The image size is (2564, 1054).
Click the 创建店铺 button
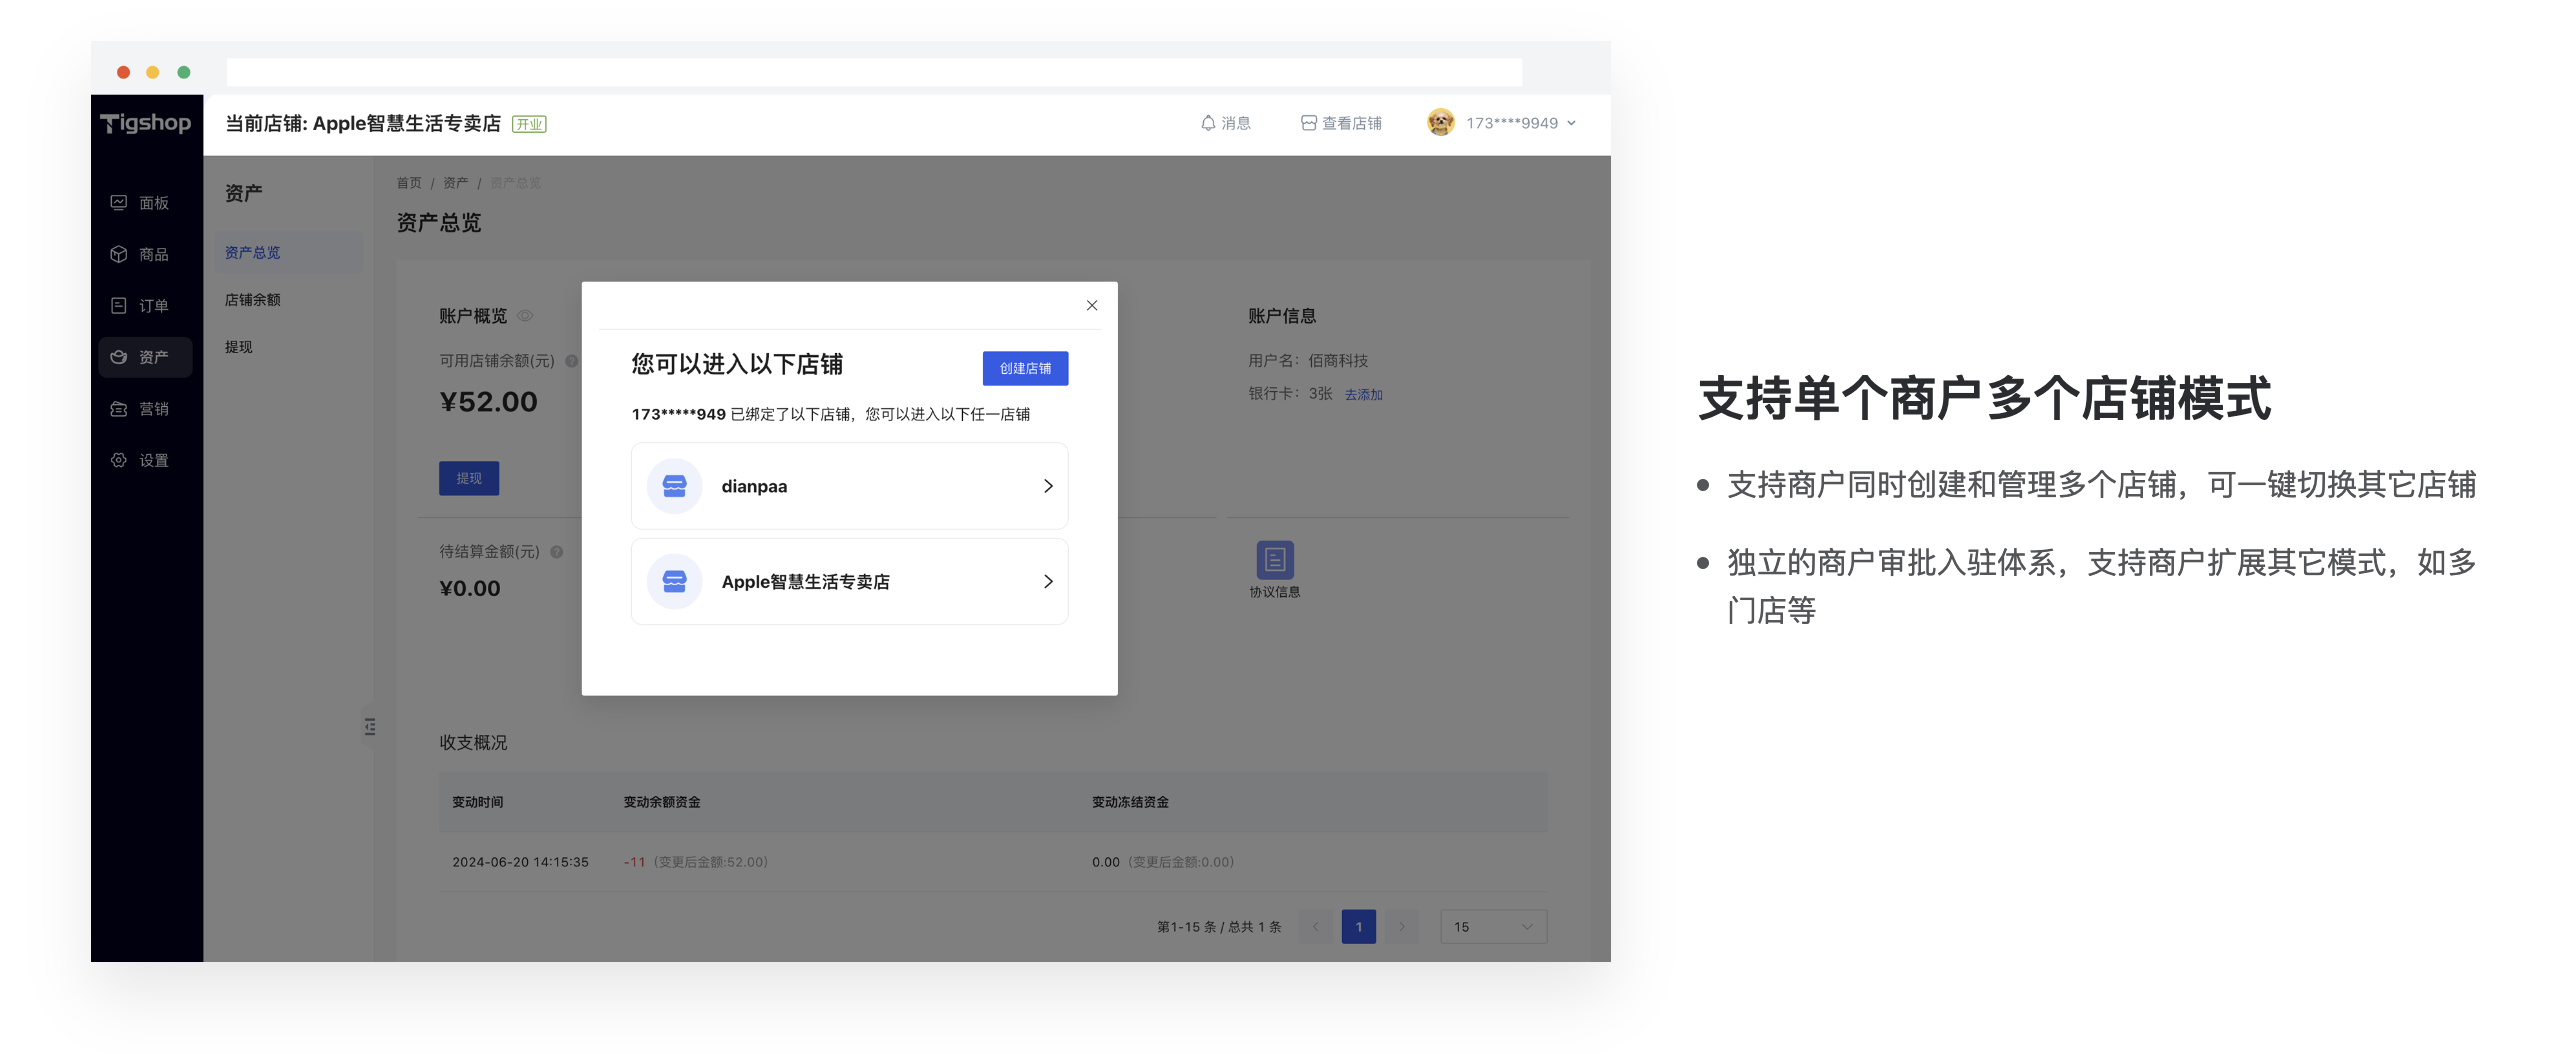pos(1025,369)
